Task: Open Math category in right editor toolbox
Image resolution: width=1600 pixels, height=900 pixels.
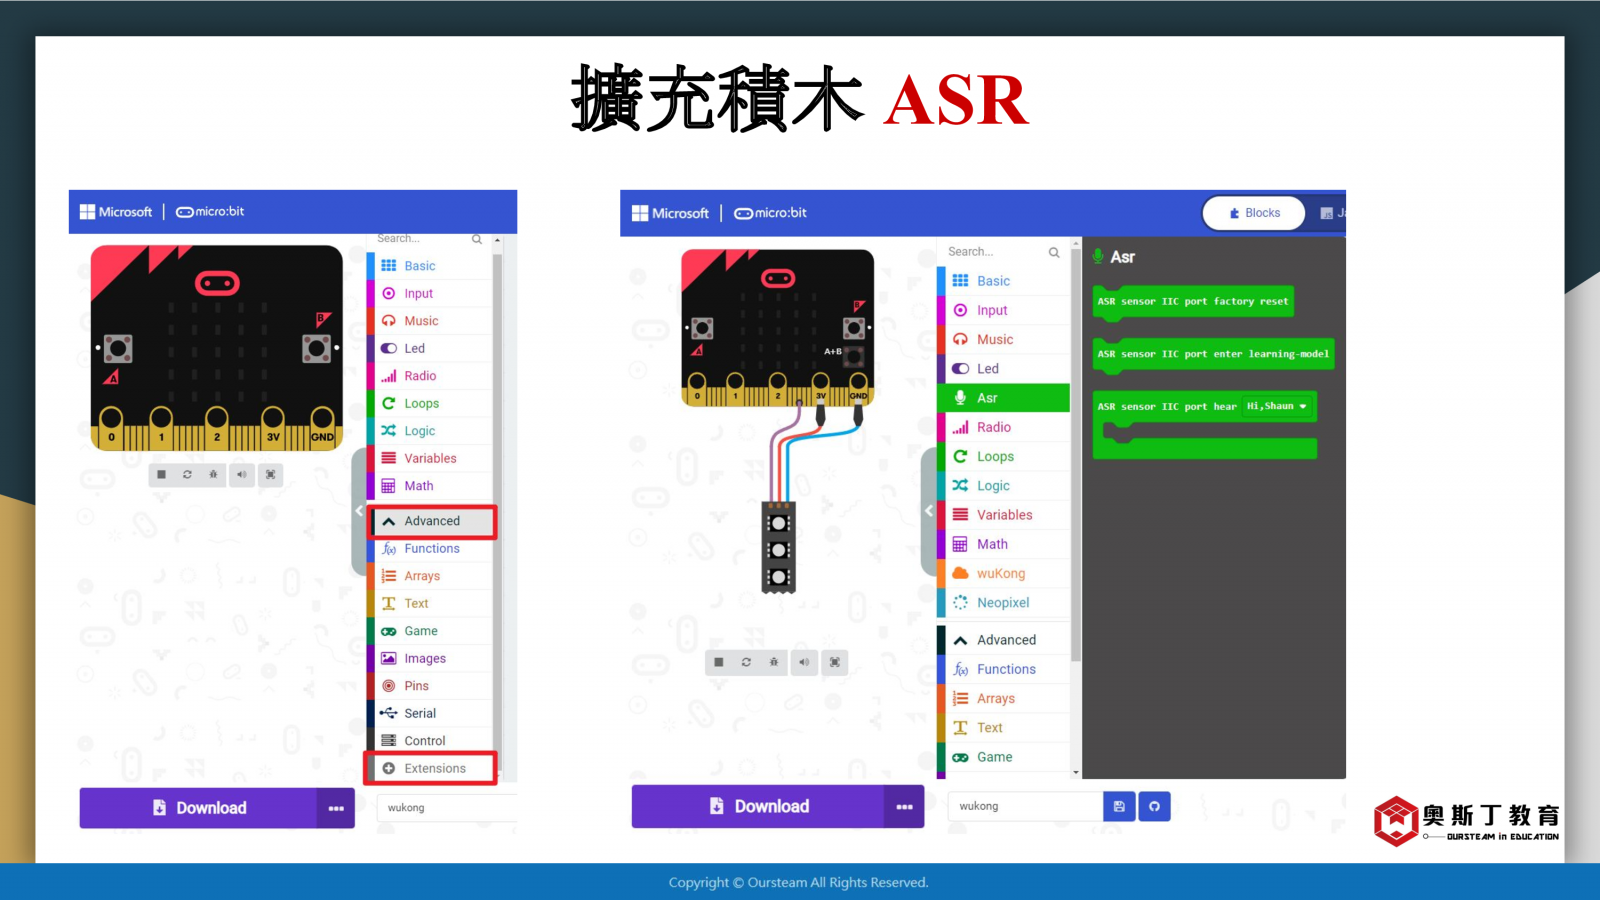Action: pyautogui.click(x=1003, y=544)
